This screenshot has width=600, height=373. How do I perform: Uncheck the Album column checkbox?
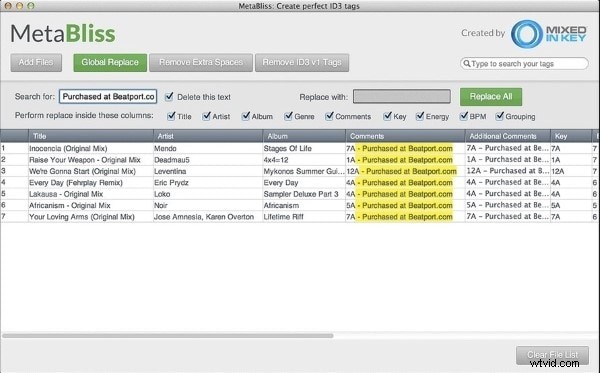[x=246, y=116]
